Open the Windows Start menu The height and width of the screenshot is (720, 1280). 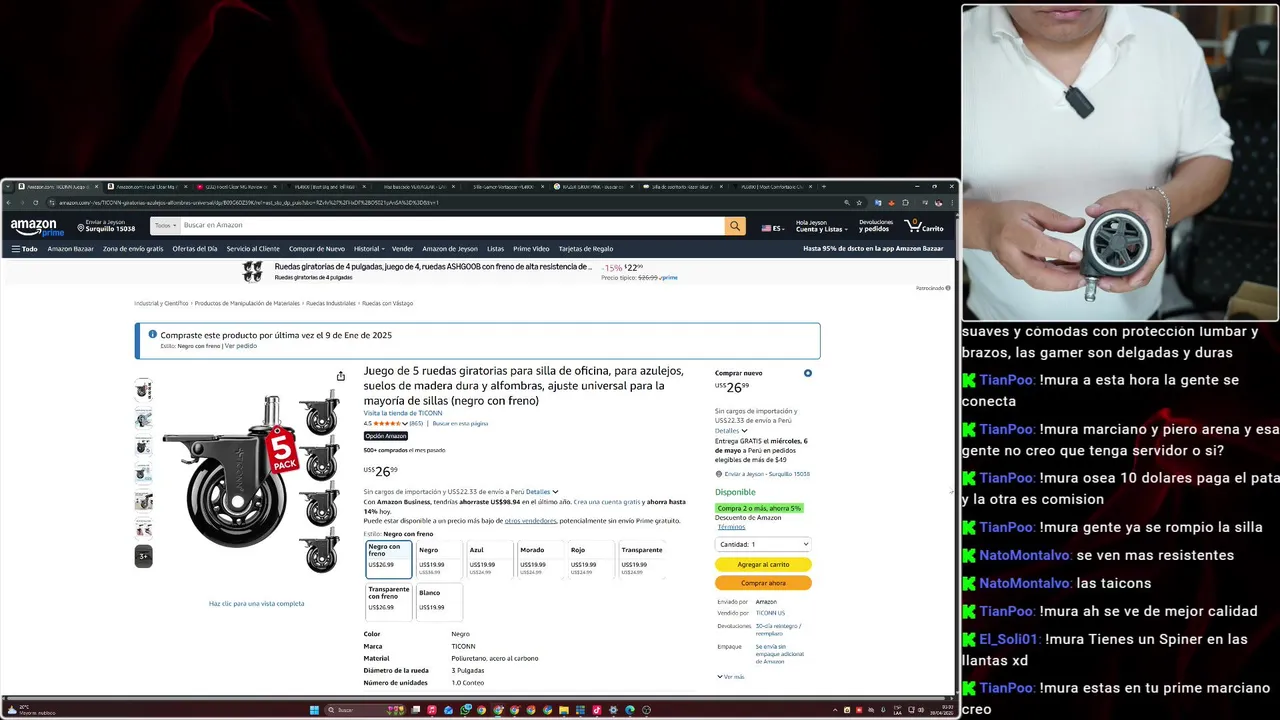click(314, 710)
